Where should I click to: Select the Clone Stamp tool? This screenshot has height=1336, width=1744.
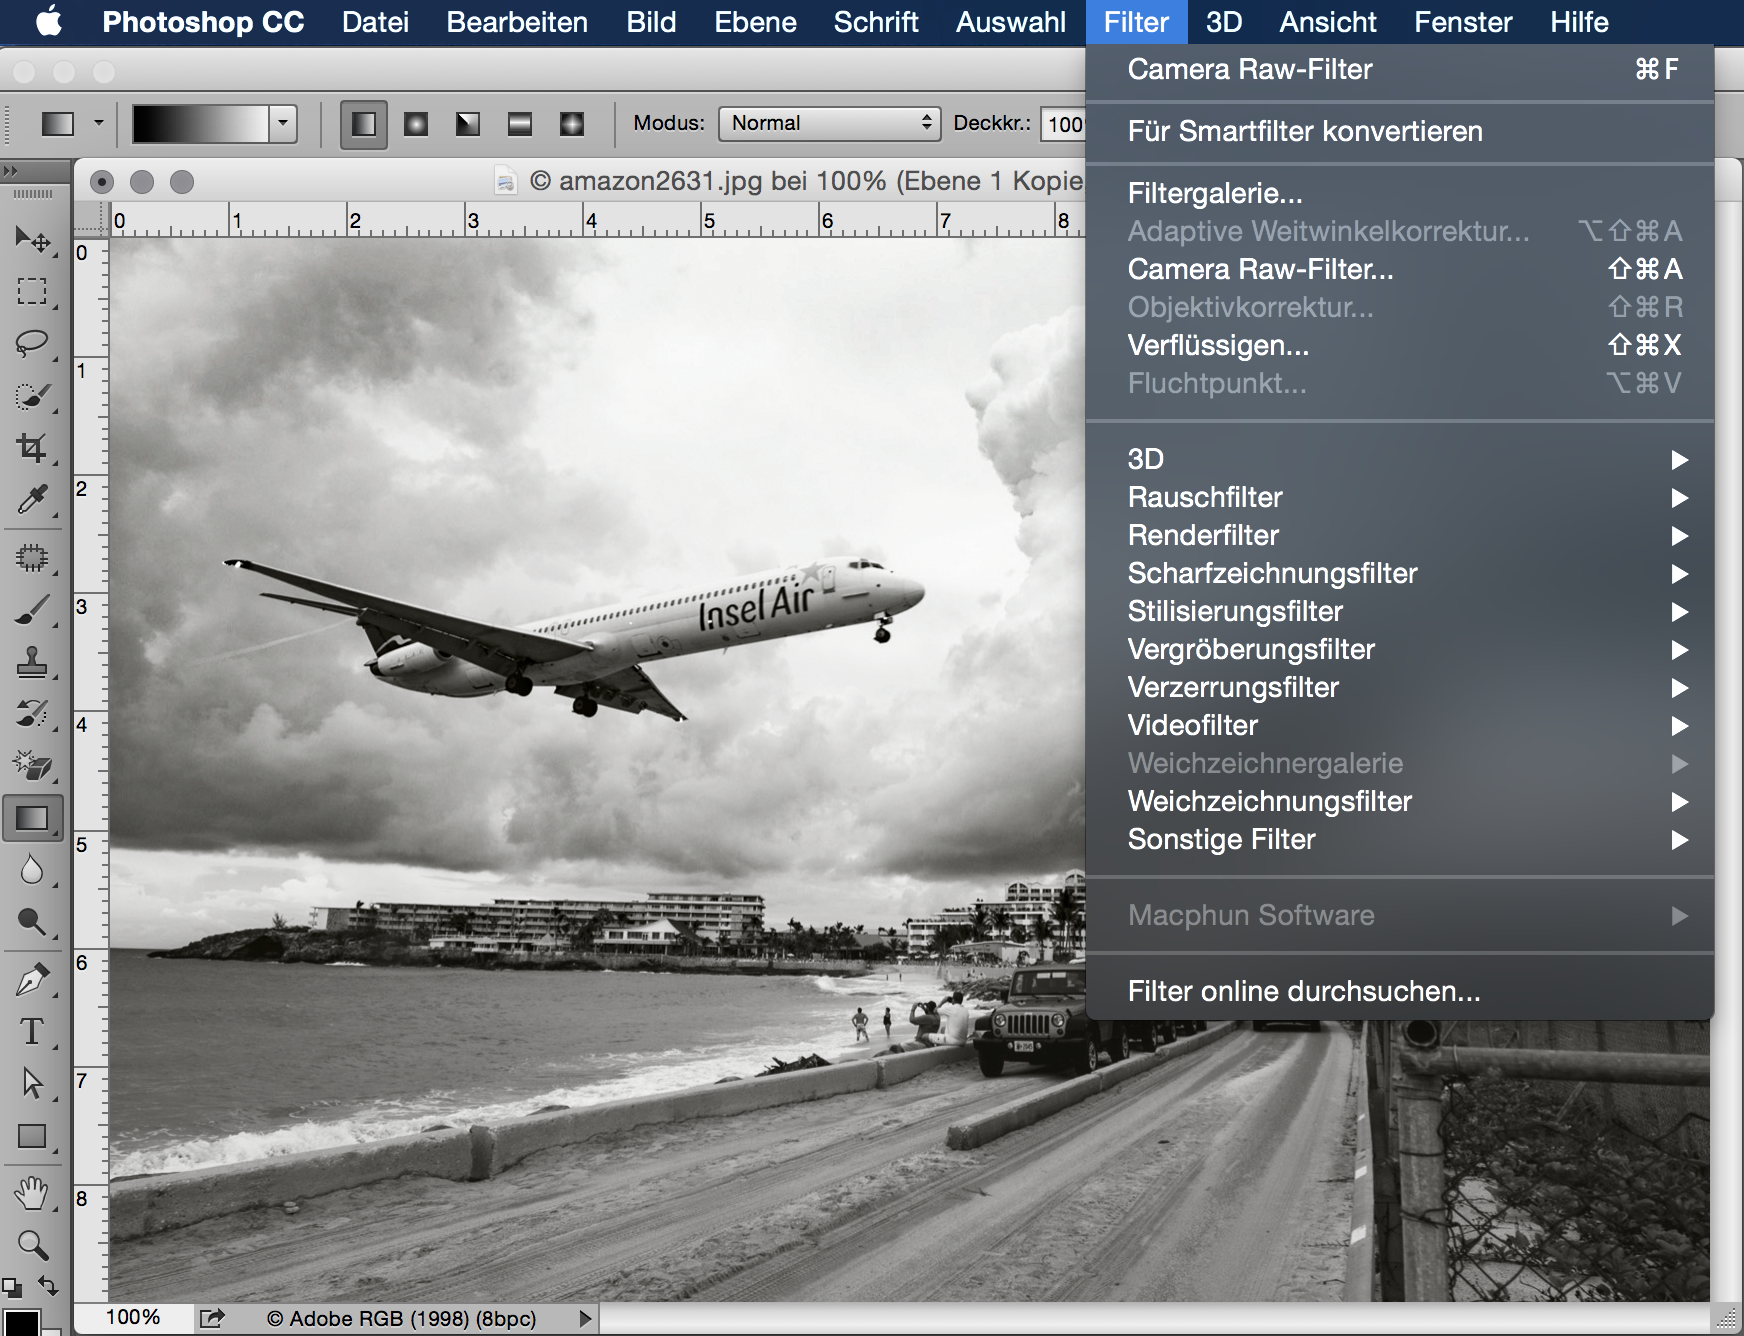click(x=32, y=662)
